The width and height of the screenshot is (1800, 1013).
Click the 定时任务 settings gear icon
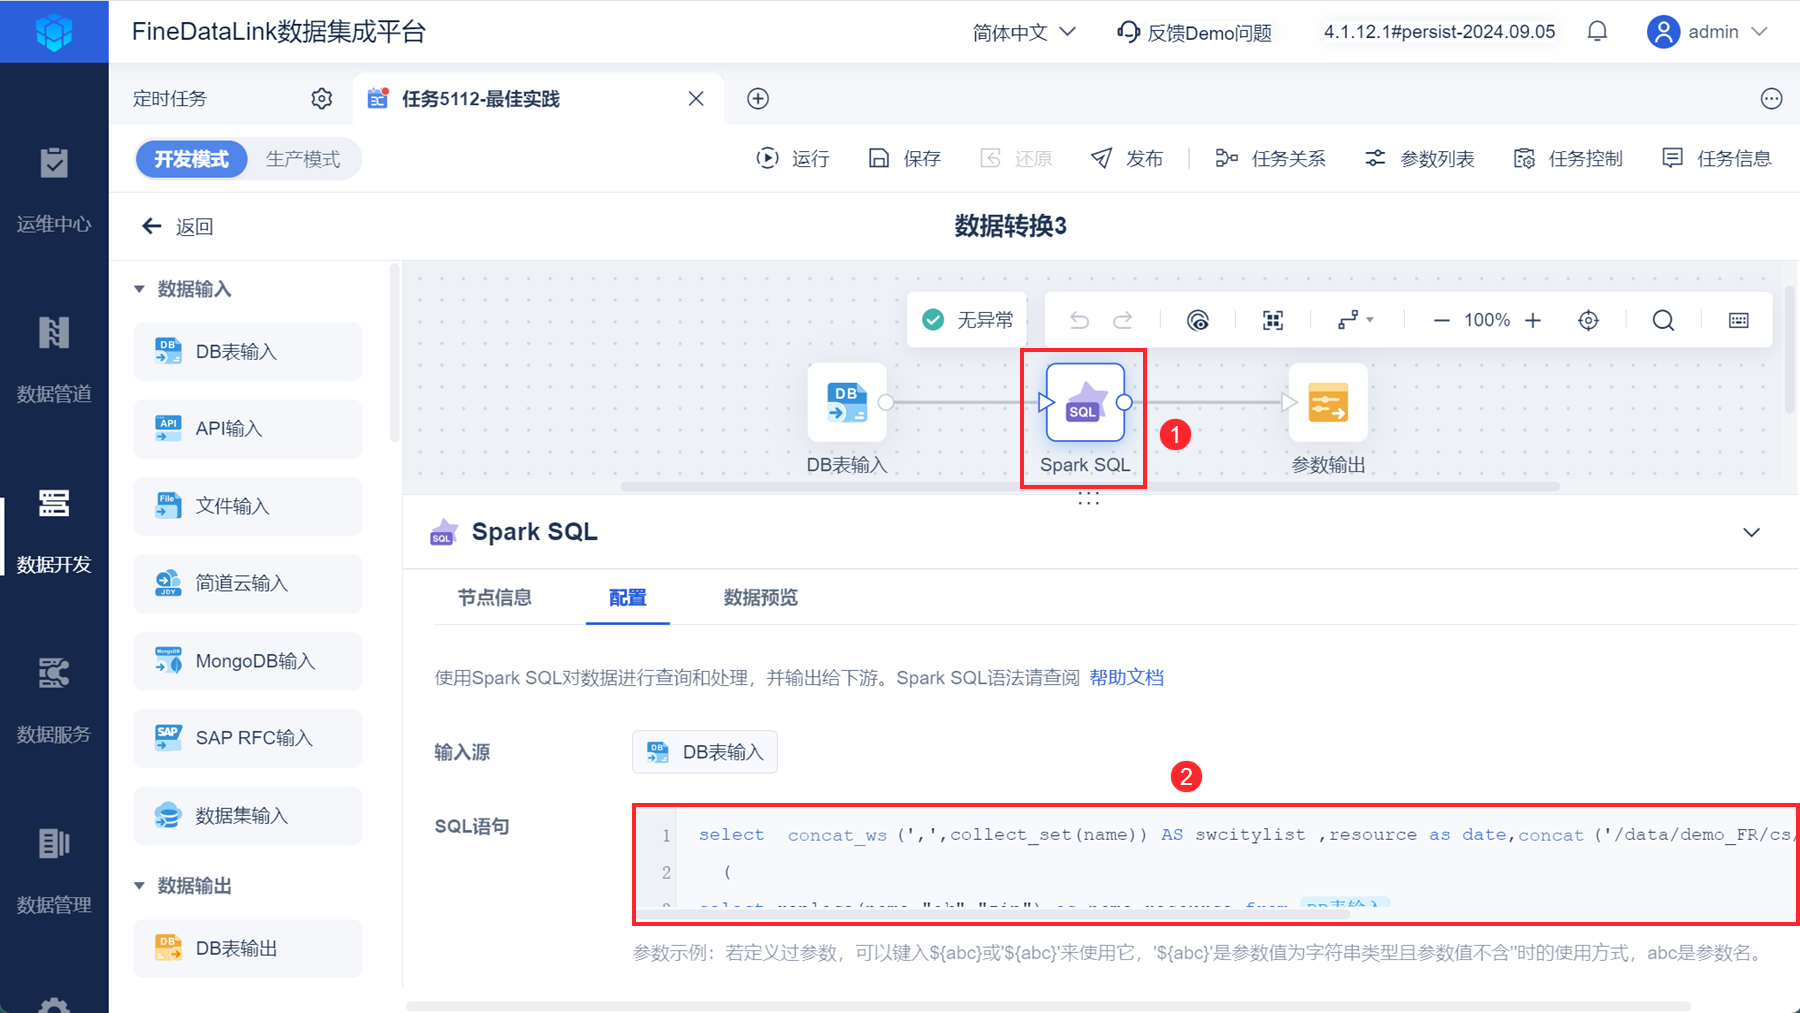321,98
